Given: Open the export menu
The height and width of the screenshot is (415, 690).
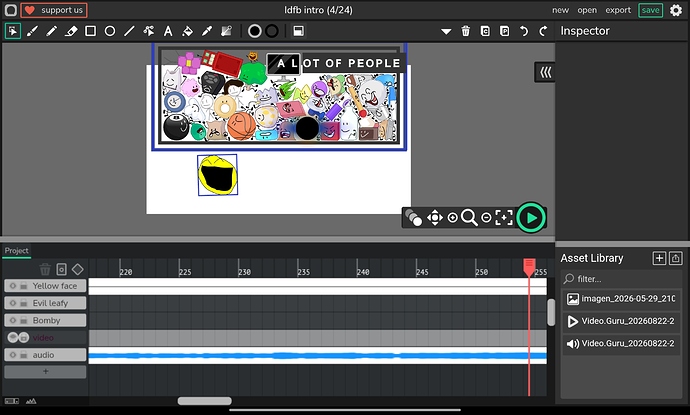Looking at the screenshot, I should [618, 10].
